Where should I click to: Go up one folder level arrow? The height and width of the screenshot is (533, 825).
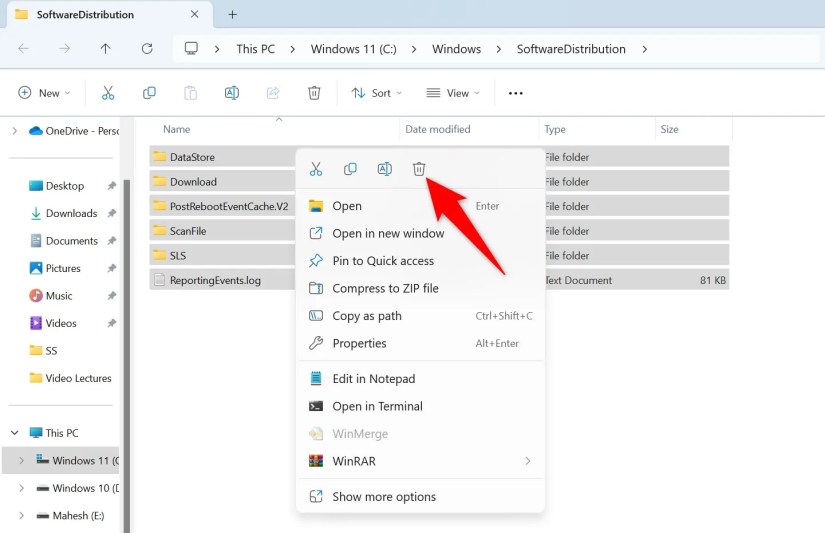(x=106, y=49)
